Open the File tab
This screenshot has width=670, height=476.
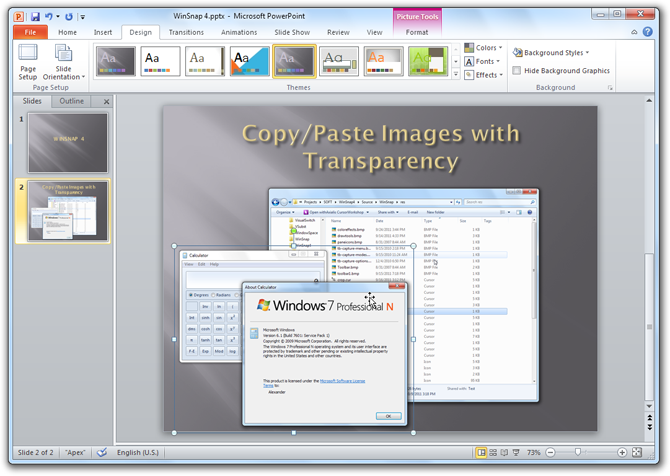click(x=30, y=32)
